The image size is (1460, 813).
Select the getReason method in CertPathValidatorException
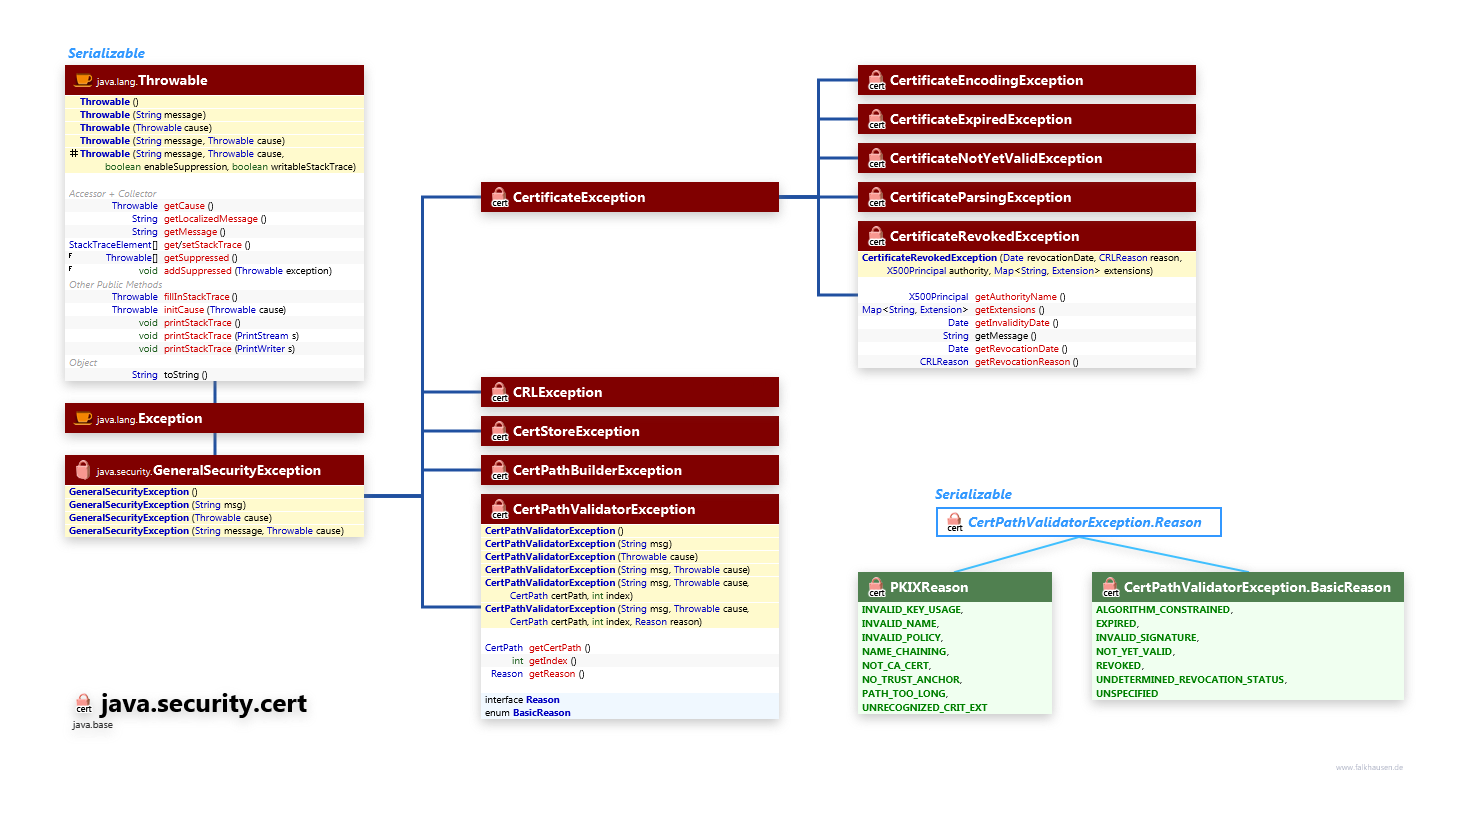point(552,674)
